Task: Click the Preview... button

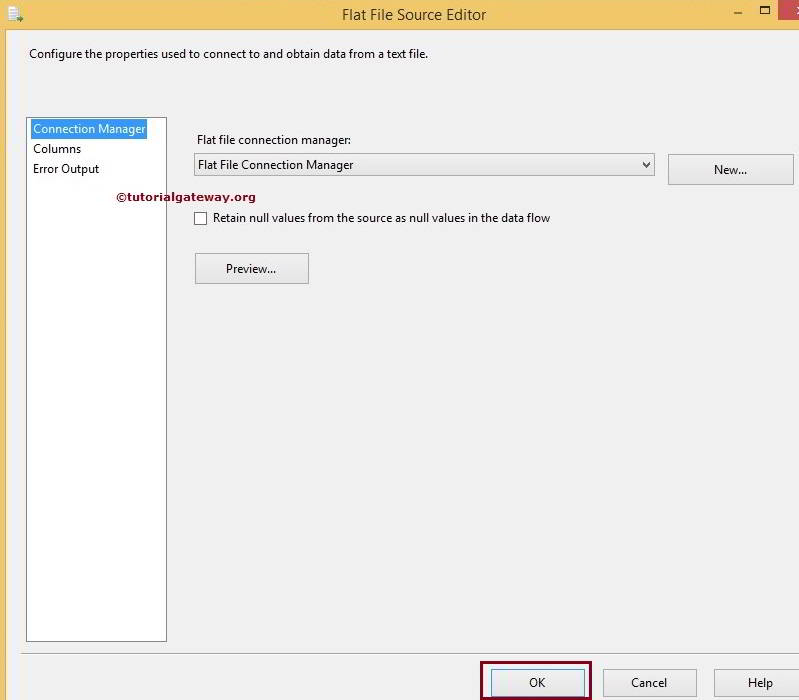Action: click(x=252, y=268)
